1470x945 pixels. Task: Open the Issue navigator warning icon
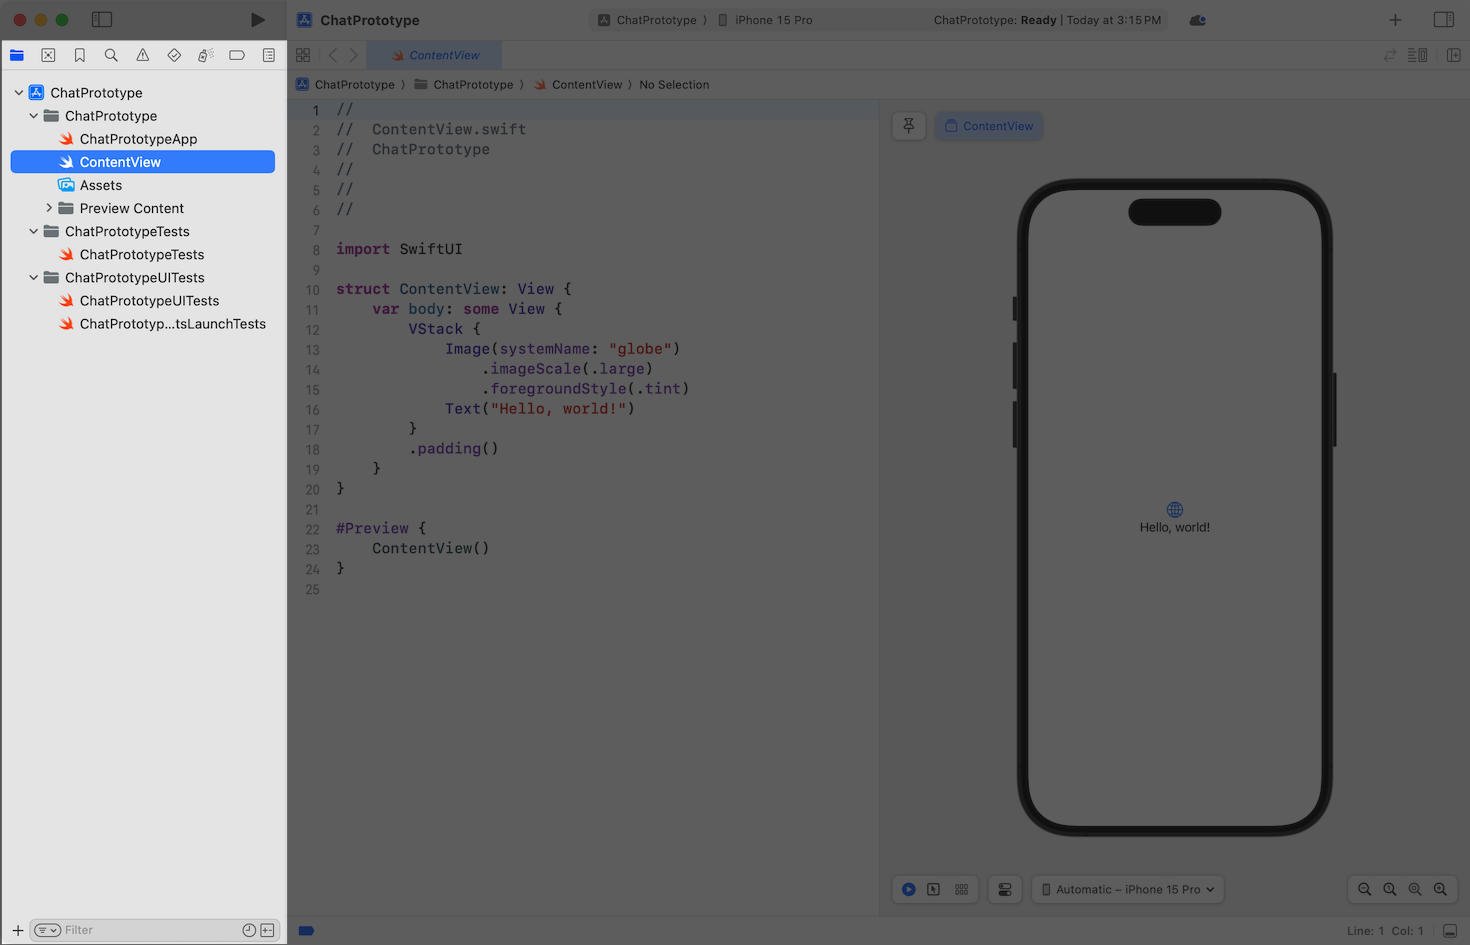pyautogui.click(x=143, y=56)
